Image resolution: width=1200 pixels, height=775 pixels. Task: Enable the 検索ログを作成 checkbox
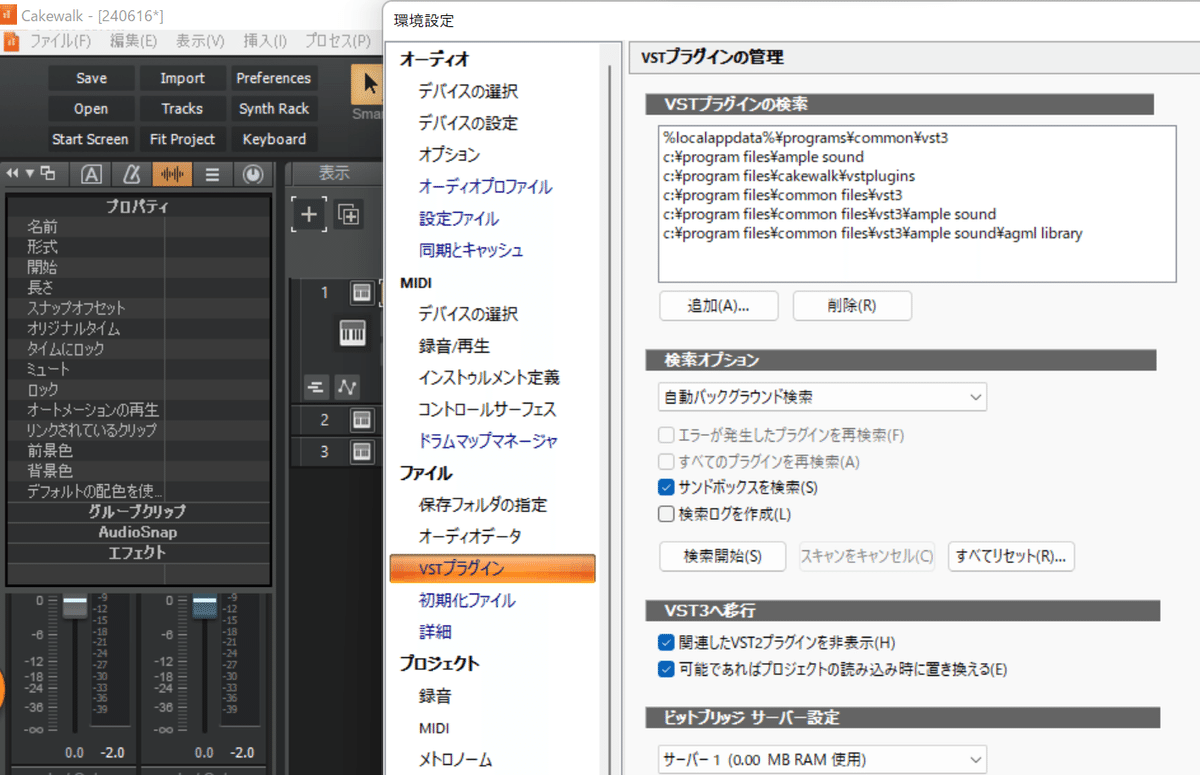click(x=666, y=513)
